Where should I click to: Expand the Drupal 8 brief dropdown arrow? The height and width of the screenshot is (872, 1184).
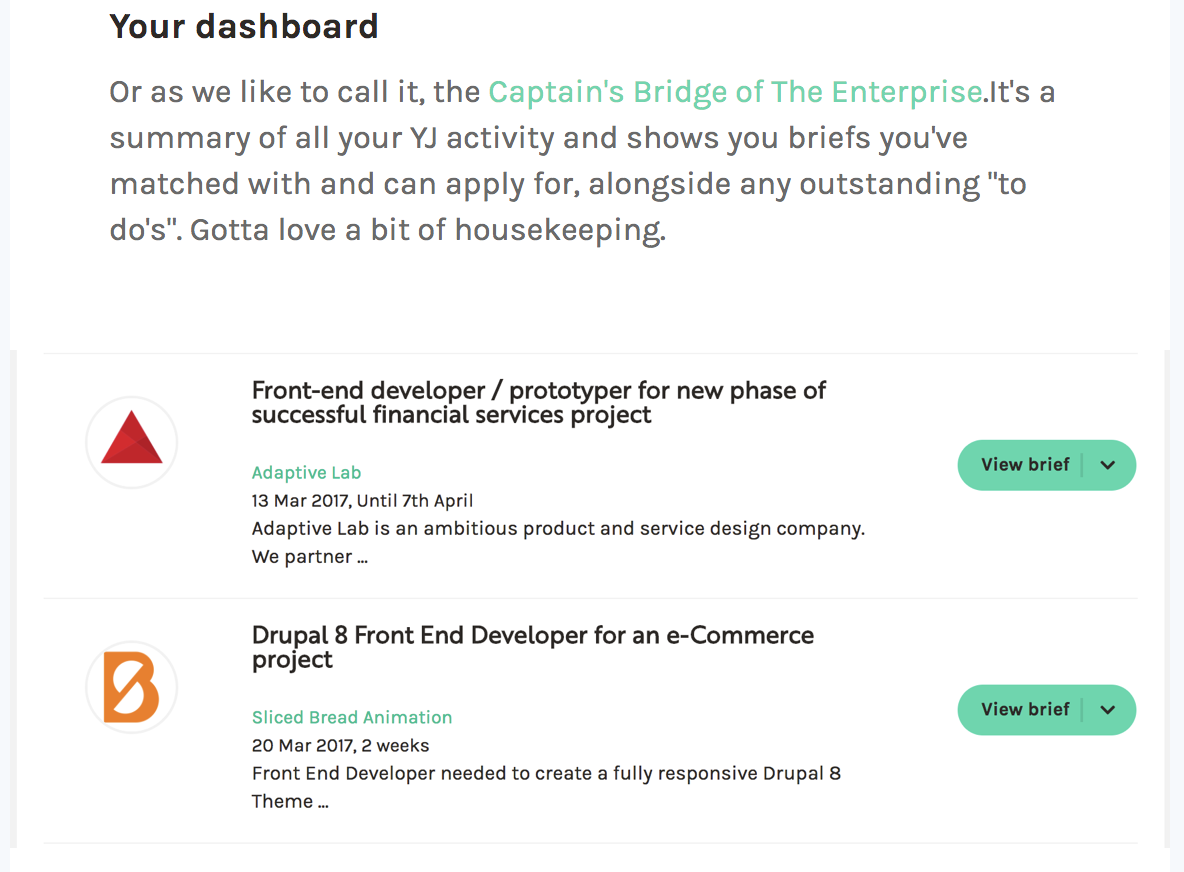1108,710
